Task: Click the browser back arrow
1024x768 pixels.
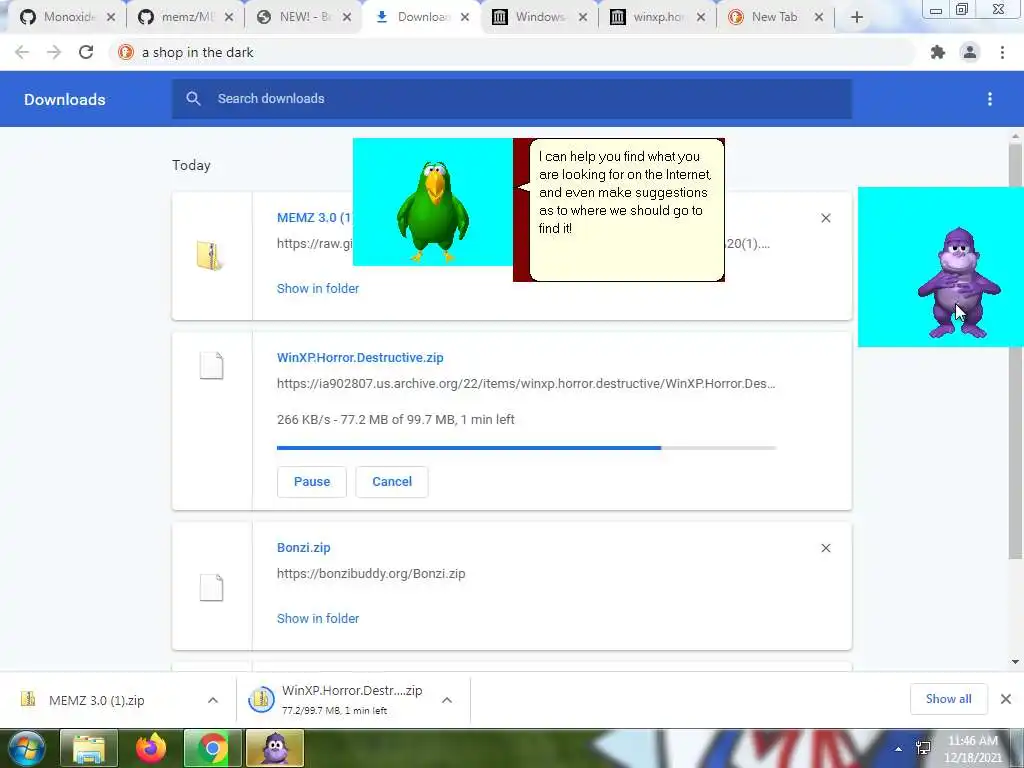Action: [22, 52]
